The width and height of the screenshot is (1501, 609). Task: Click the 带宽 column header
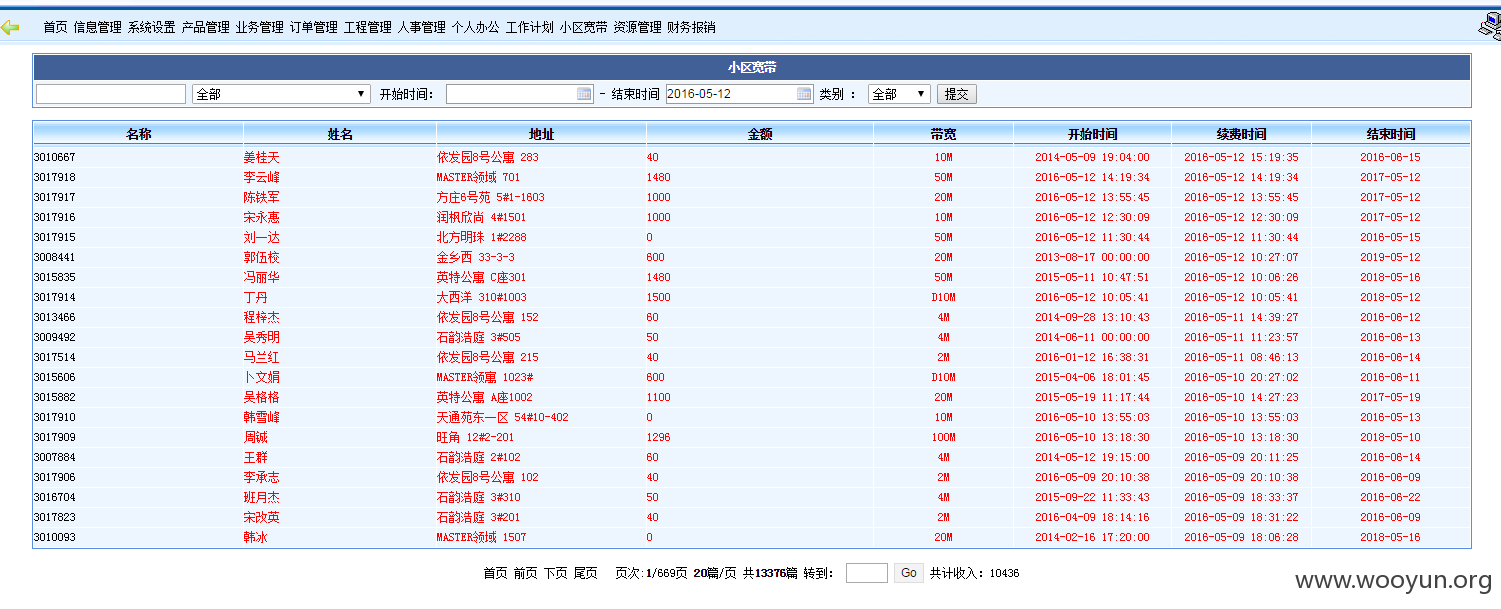coord(943,133)
